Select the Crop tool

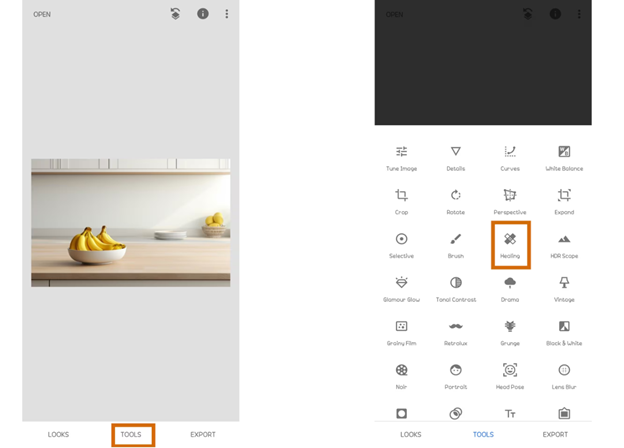click(401, 200)
